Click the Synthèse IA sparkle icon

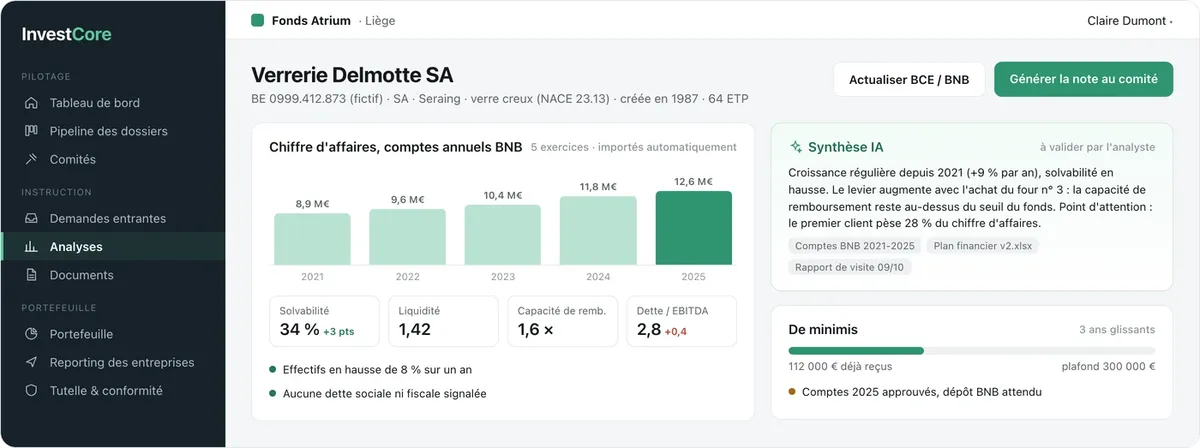[x=796, y=147]
